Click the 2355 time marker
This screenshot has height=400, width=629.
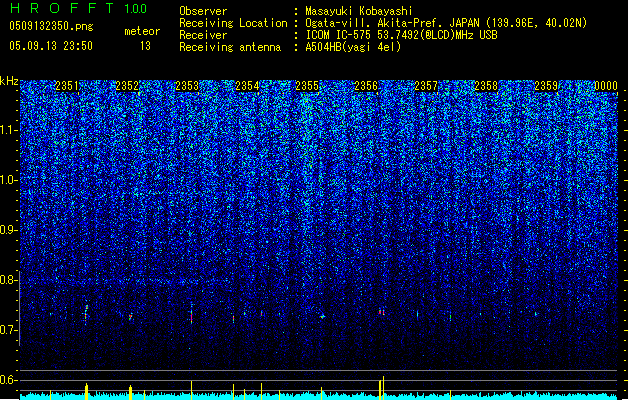(307, 86)
